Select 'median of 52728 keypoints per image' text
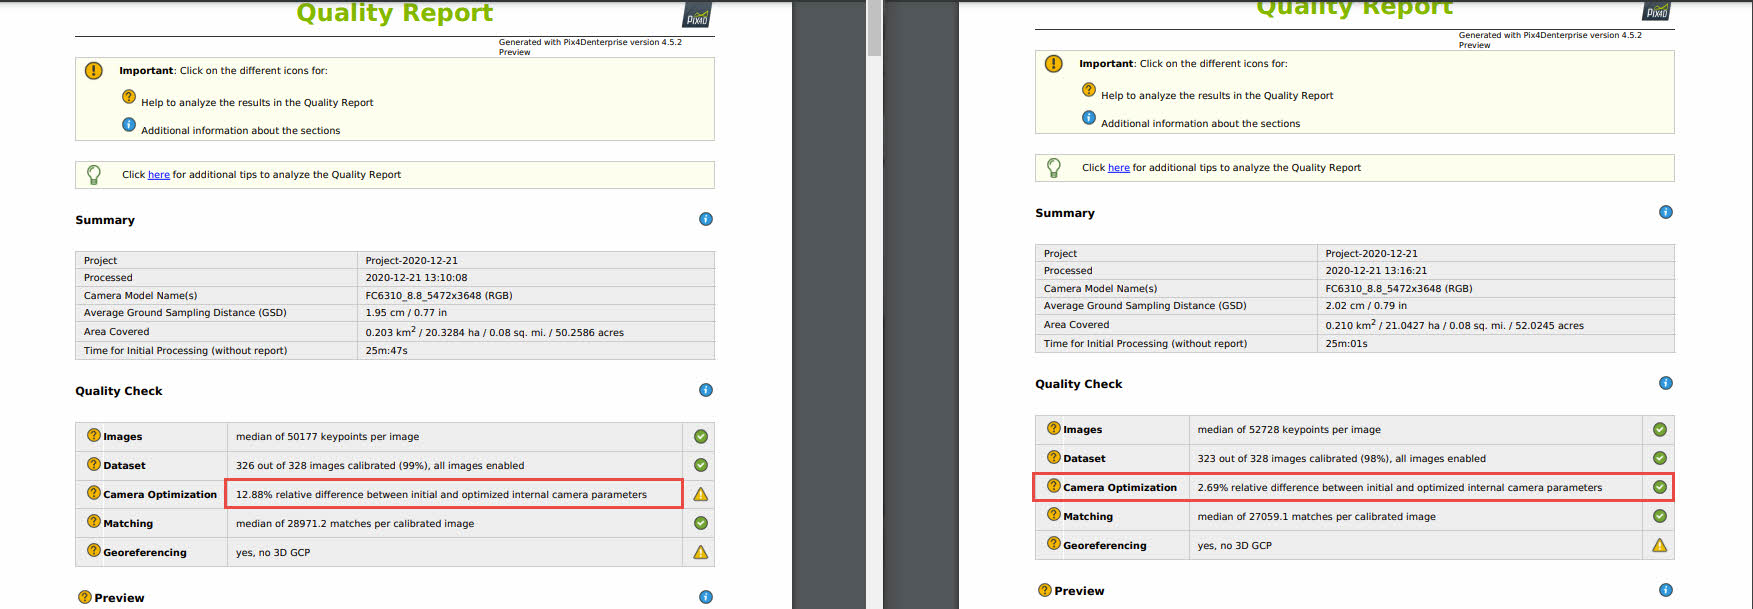The height and width of the screenshot is (609, 1753). click(x=1289, y=430)
